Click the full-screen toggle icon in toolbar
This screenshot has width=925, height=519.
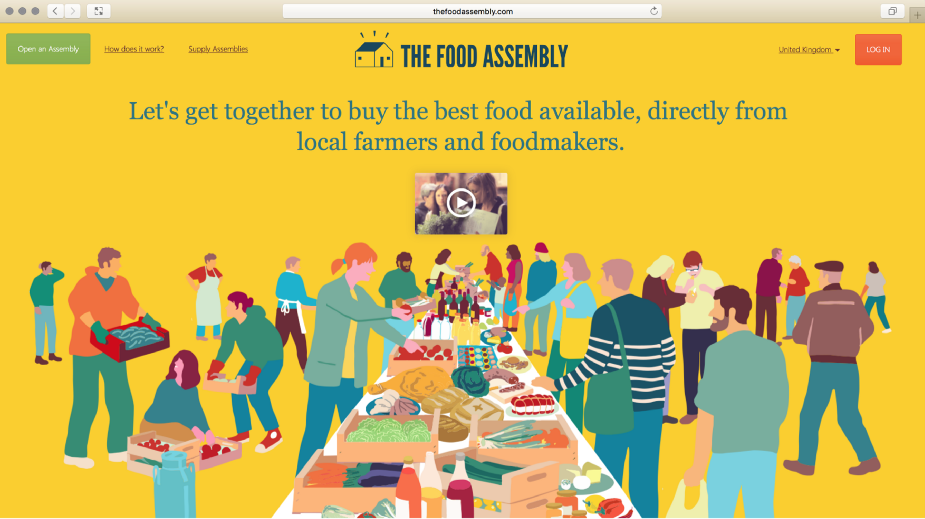[99, 11]
